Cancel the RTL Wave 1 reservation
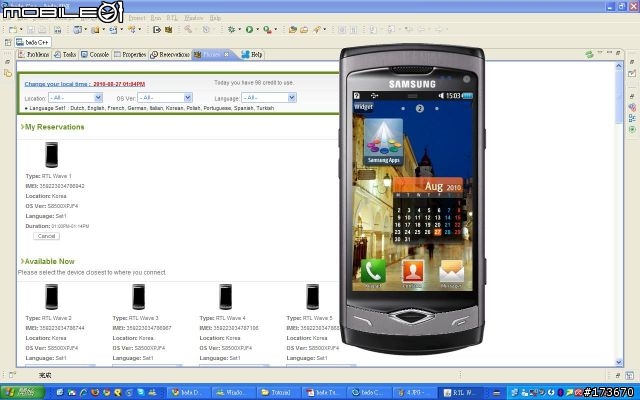Viewport: 640px width, 400px height. point(46,236)
